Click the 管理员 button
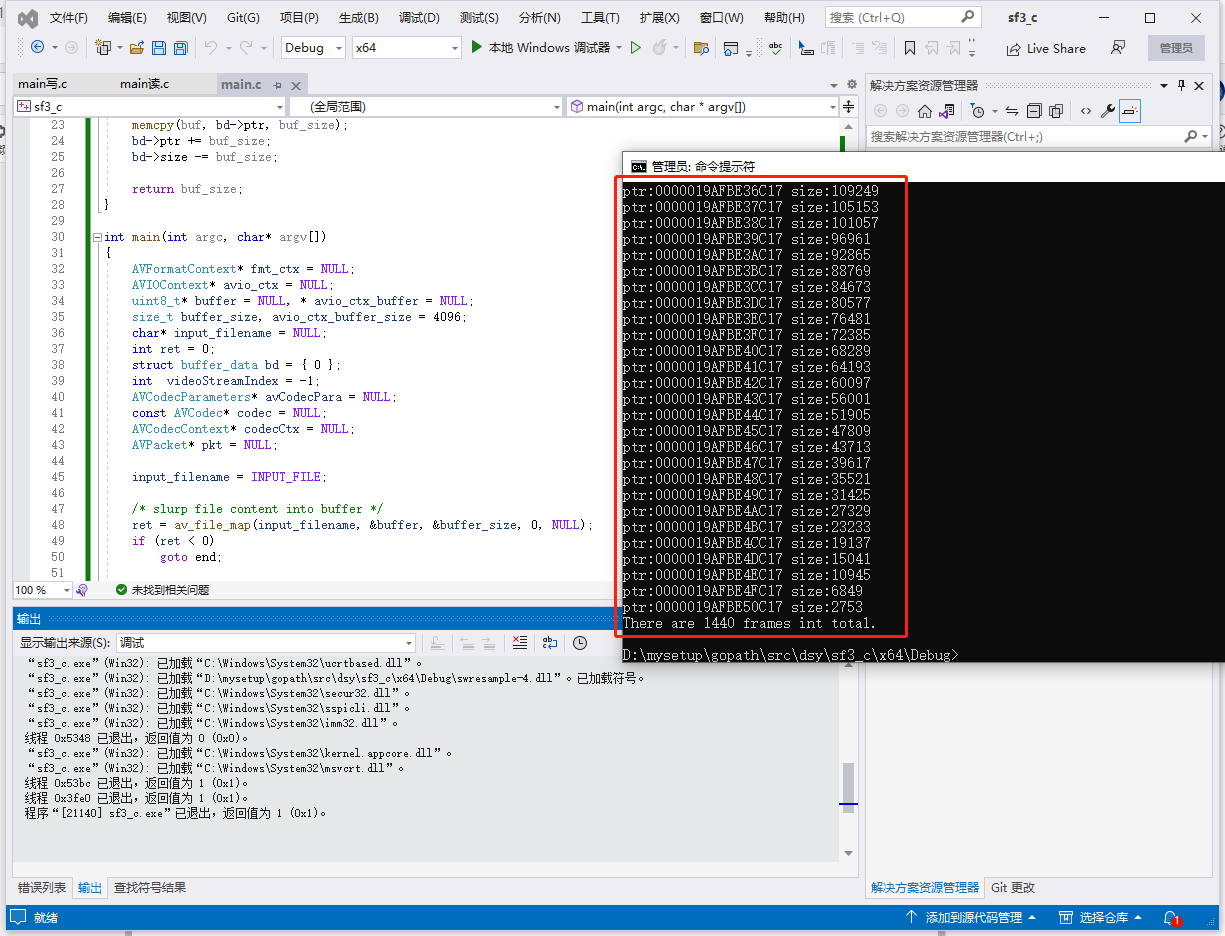The image size is (1225, 936). point(1176,48)
